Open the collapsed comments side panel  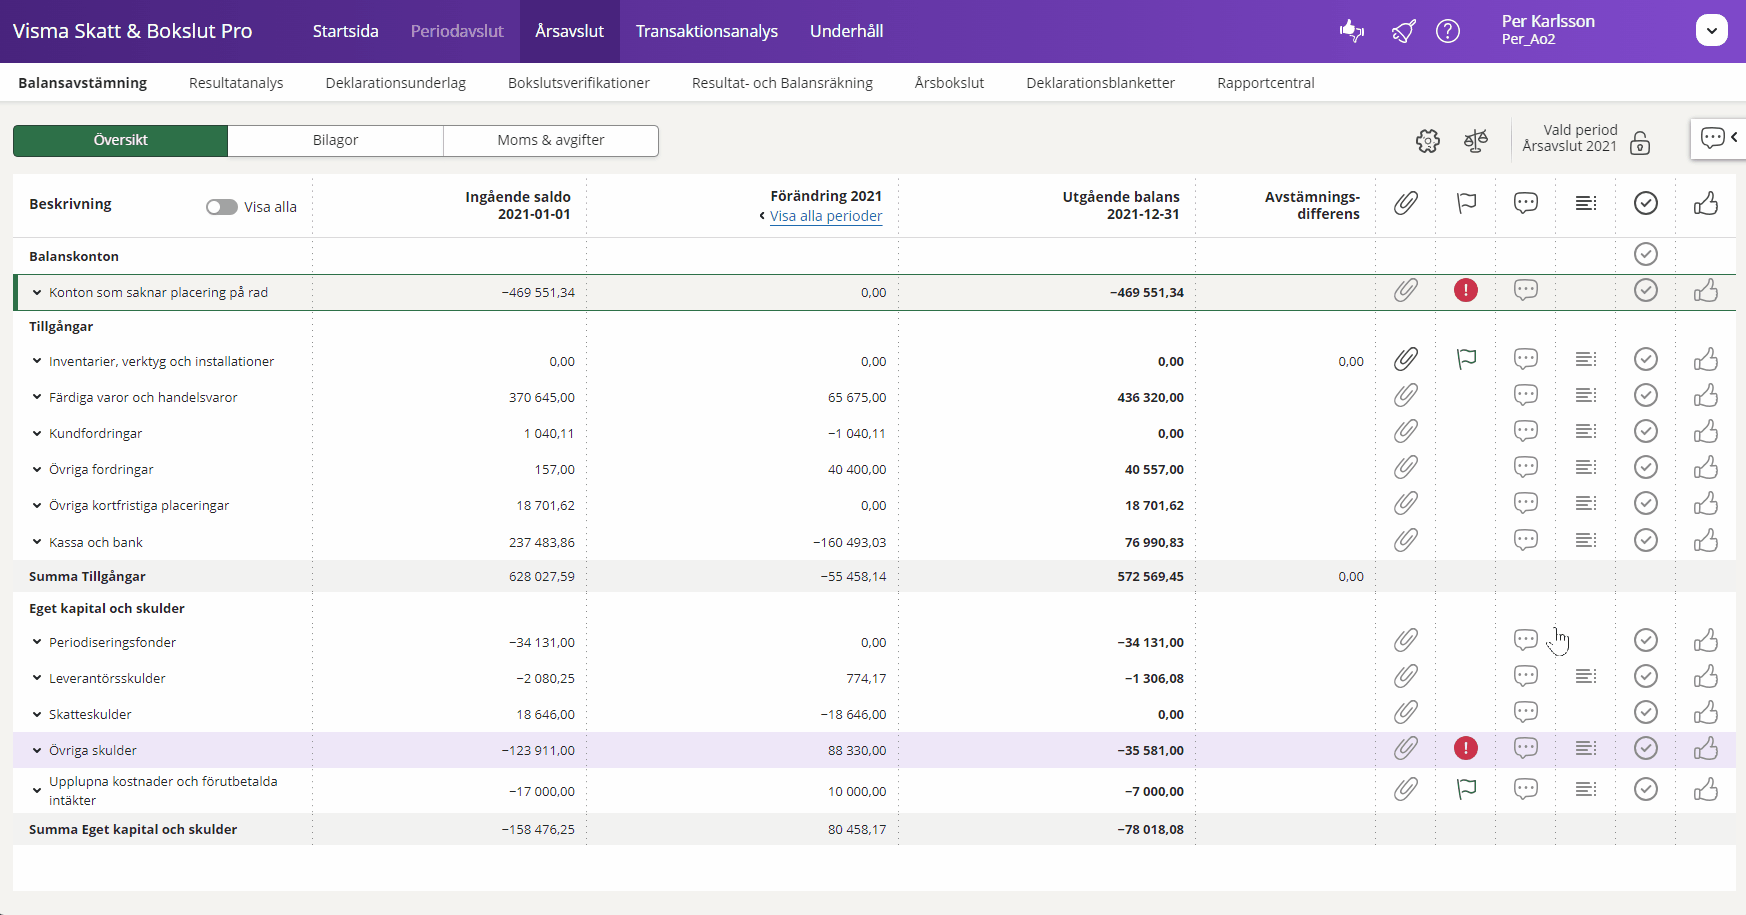point(1718,138)
